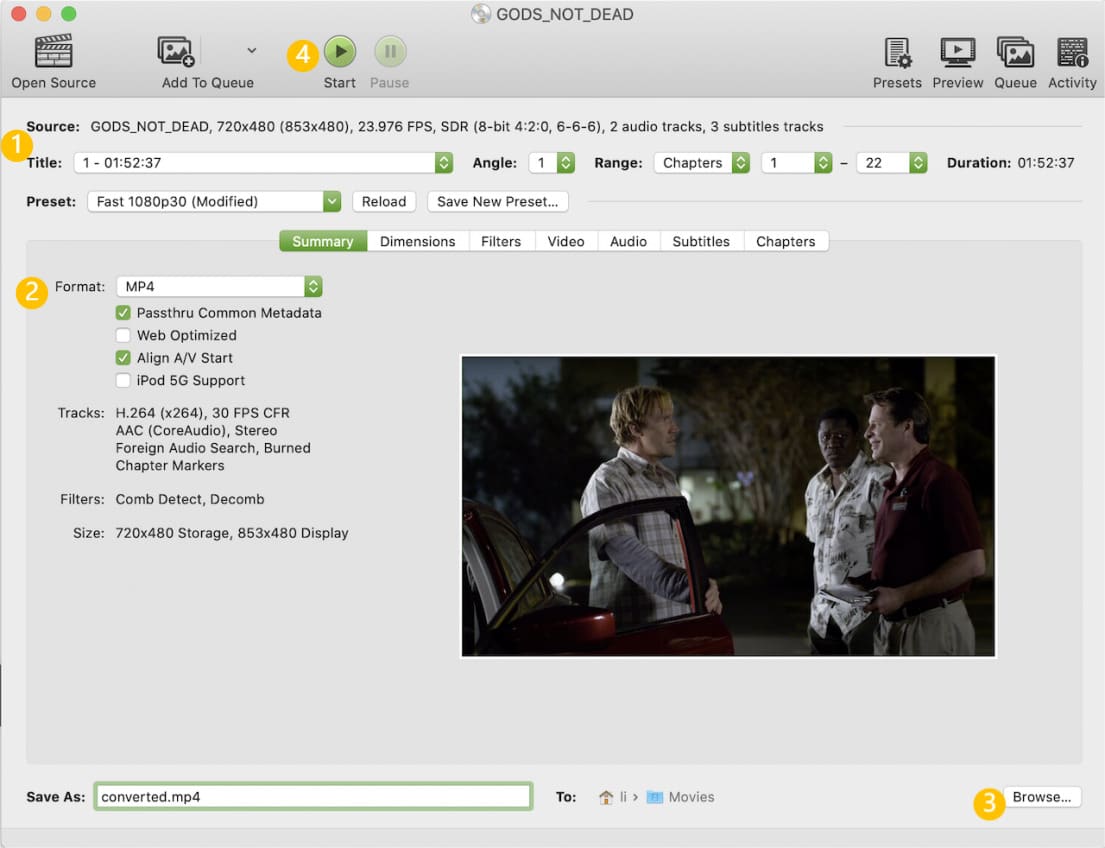
Task: Click the Browse... button
Action: point(1041,797)
